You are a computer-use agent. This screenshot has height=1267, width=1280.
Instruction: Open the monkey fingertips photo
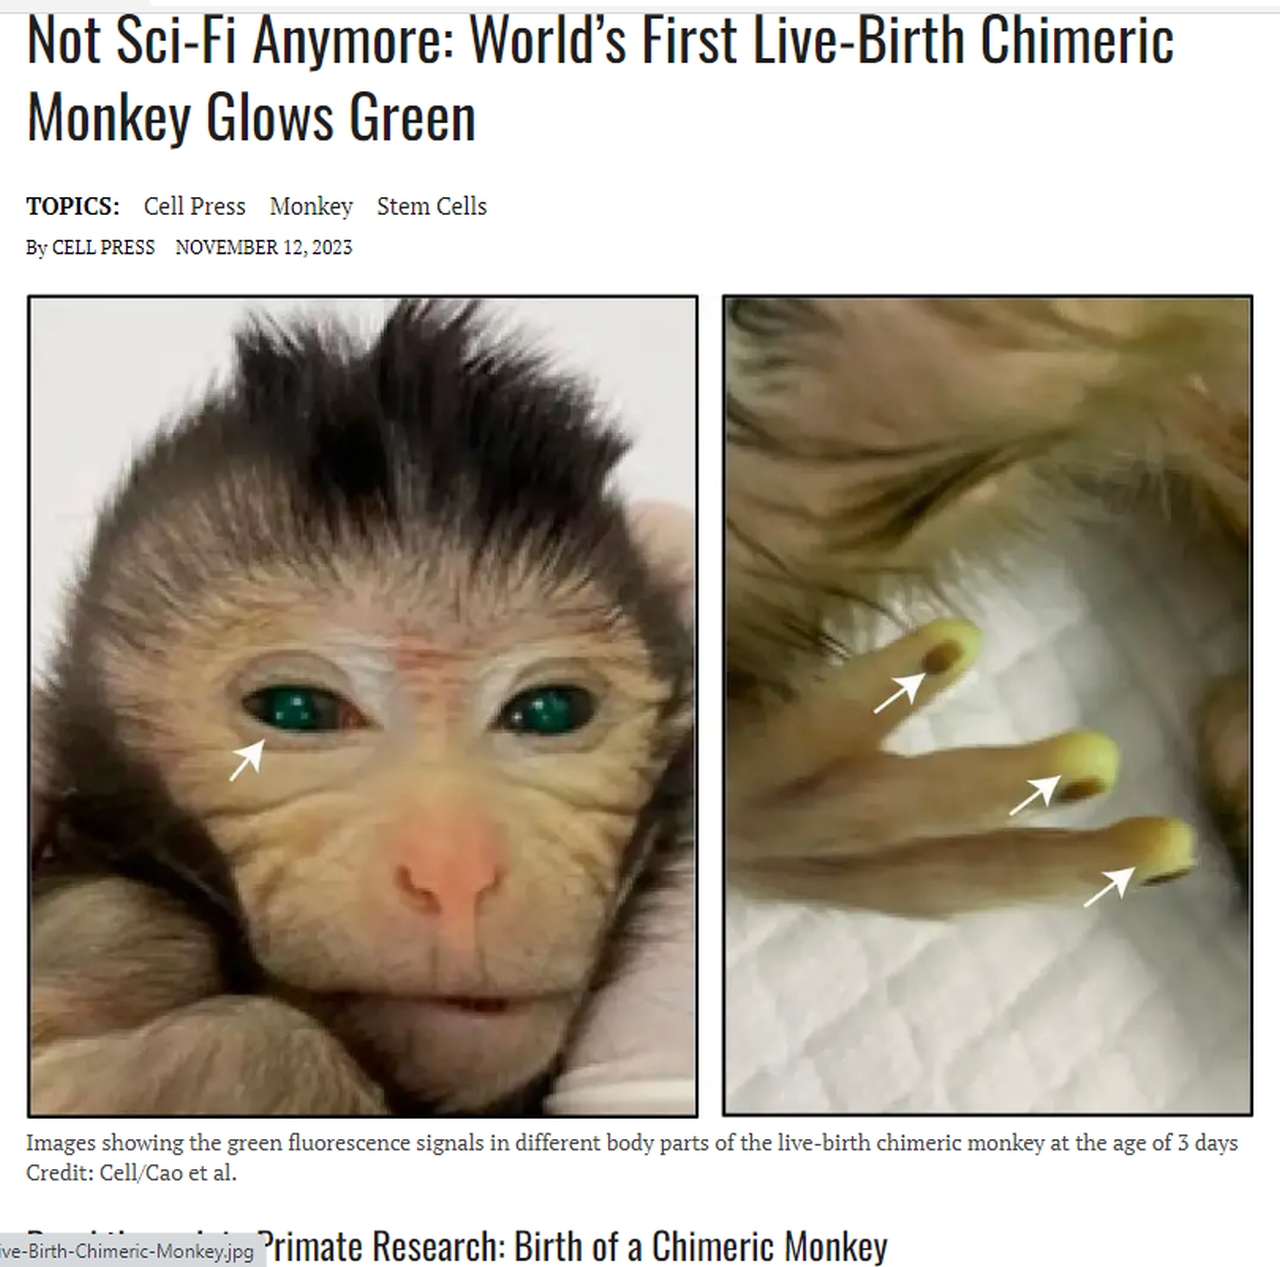[x=987, y=706]
